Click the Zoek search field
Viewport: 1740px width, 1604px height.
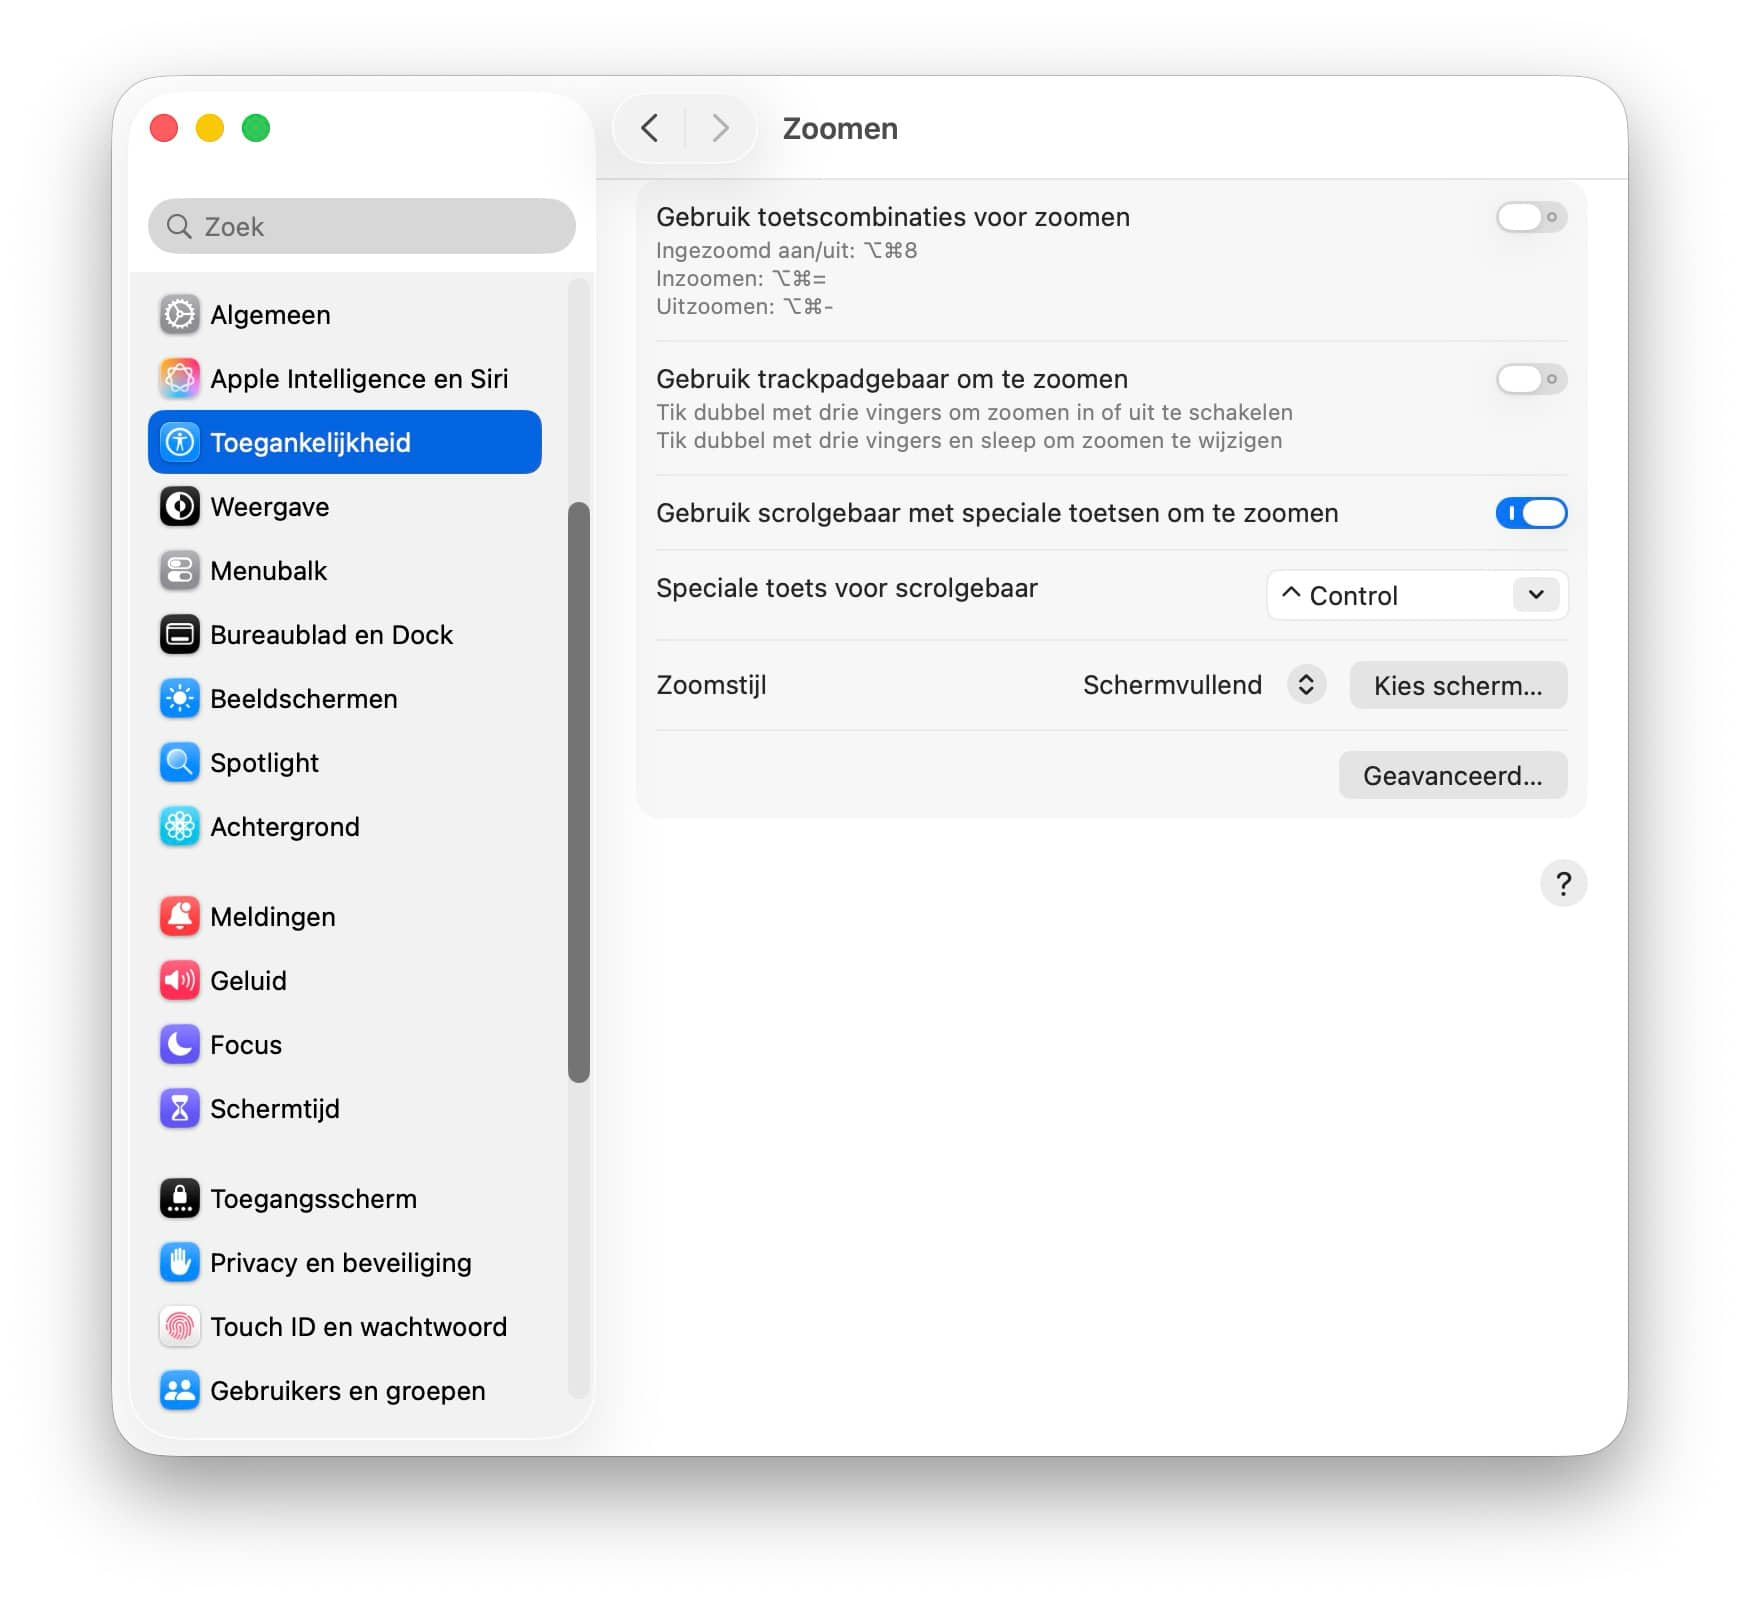362,227
